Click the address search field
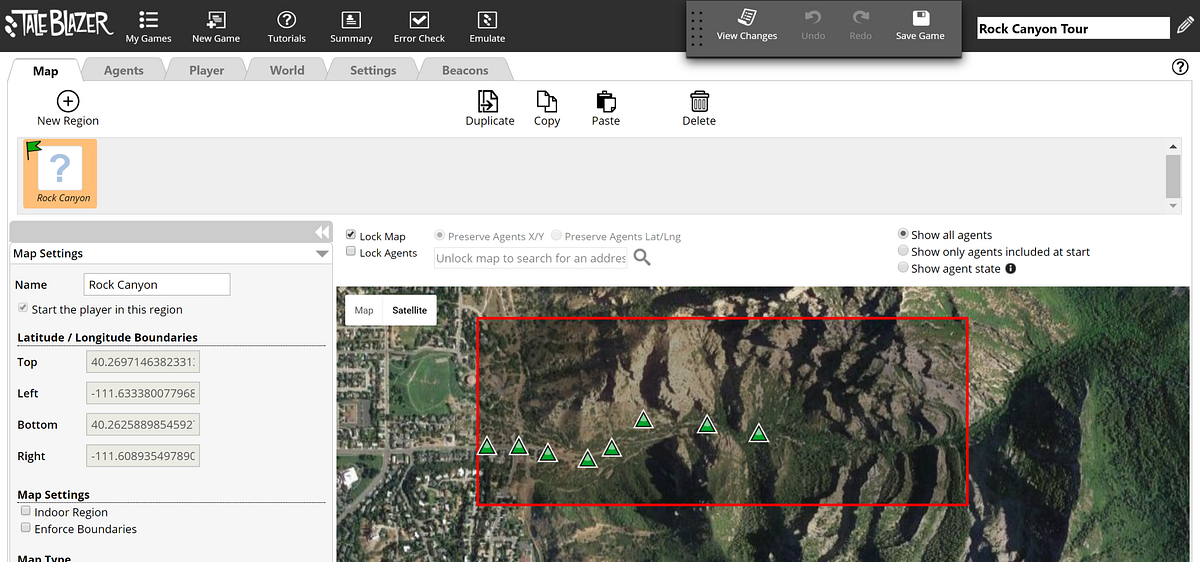 coord(531,258)
